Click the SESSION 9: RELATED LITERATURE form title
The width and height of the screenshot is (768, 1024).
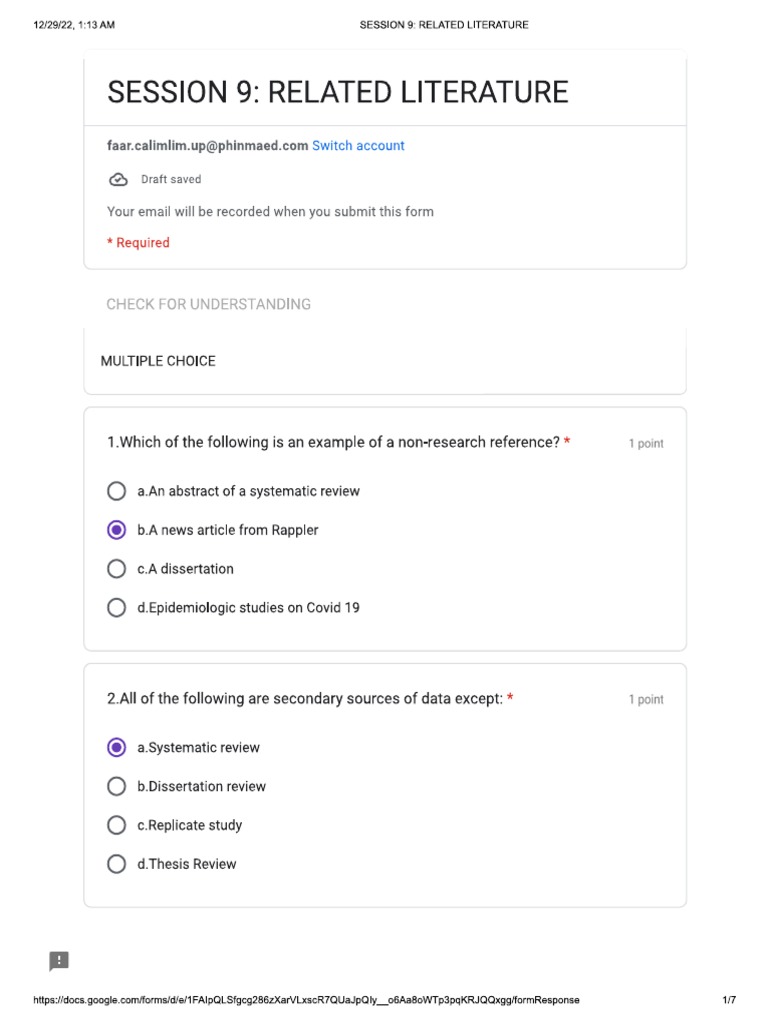point(338,92)
